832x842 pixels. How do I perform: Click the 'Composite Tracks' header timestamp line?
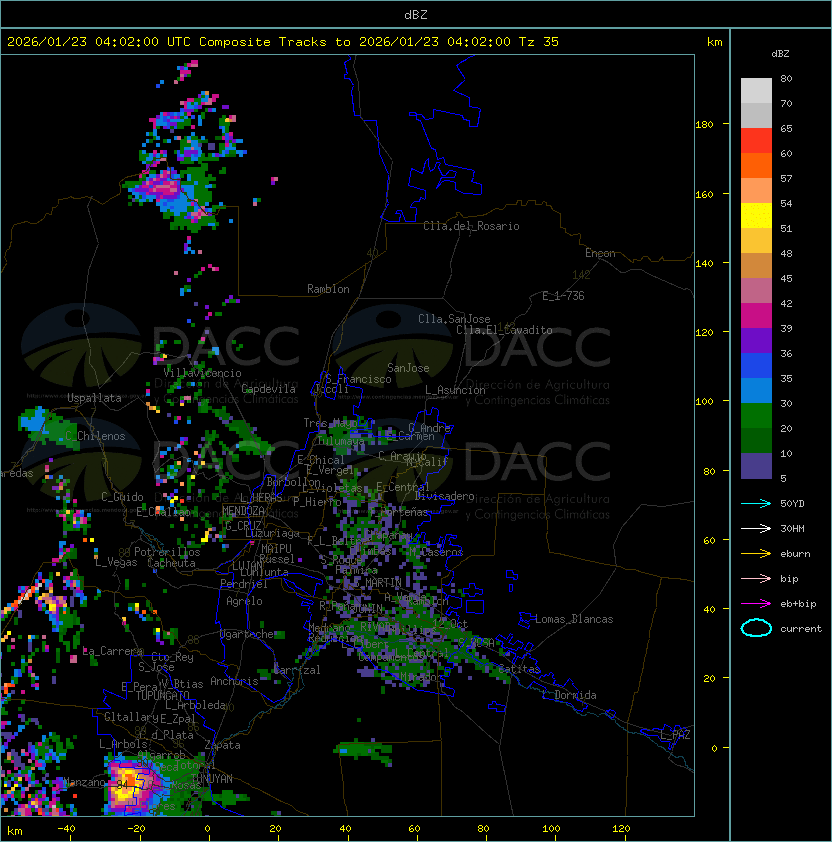[x=283, y=41]
